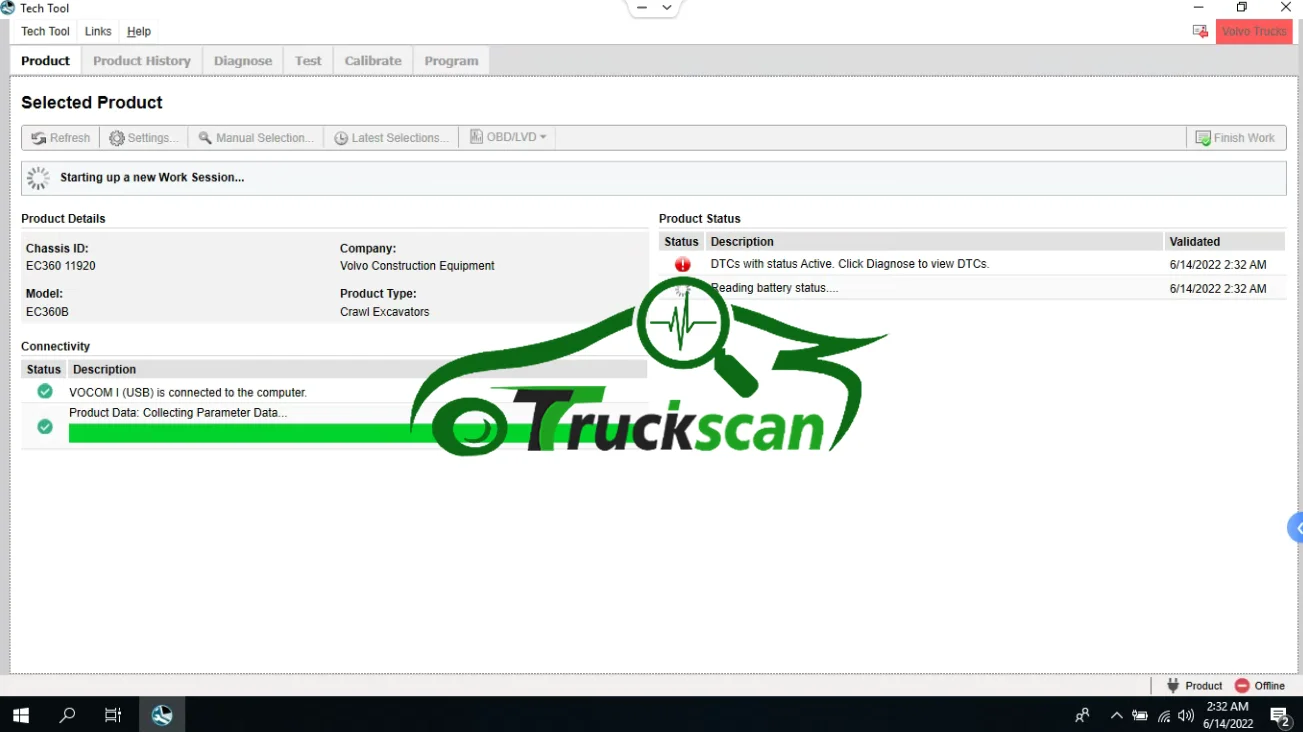Click the Manual Selection button

[x=256, y=138]
